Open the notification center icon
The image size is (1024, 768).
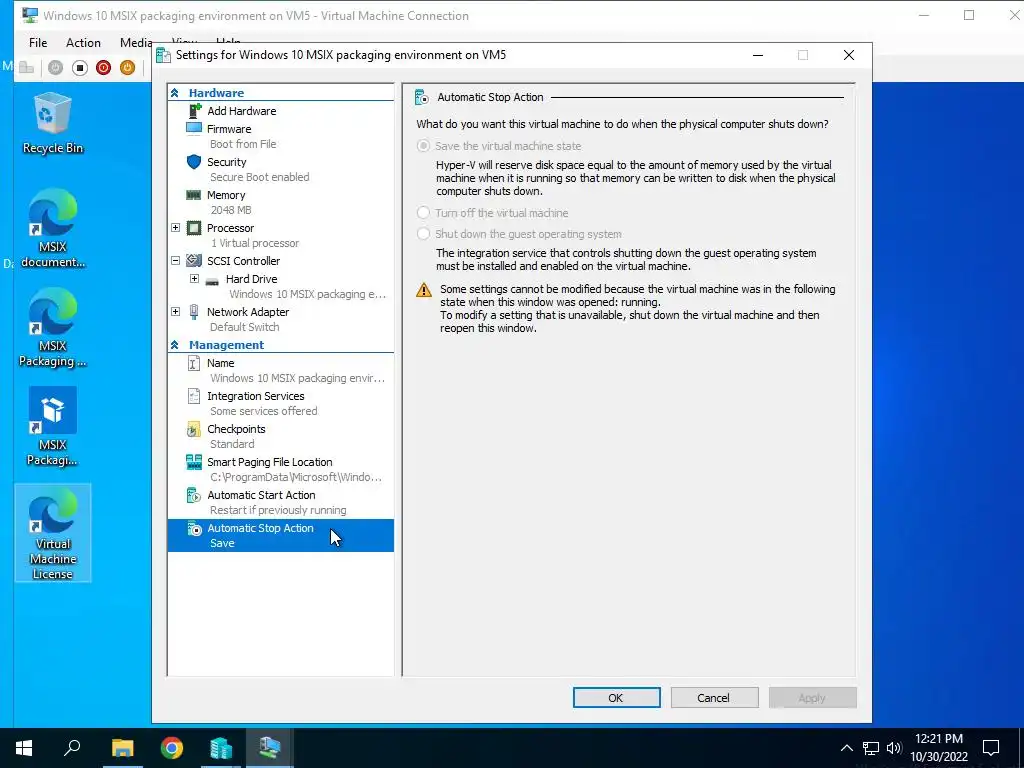click(991, 748)
